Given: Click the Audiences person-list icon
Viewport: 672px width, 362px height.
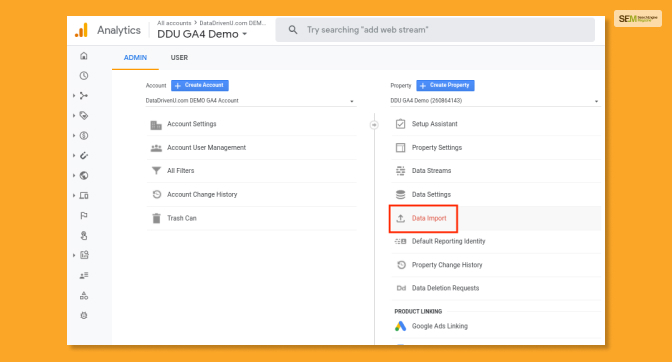Looking at the screenshot, I should pyautogui.click(x=84, y=275).
